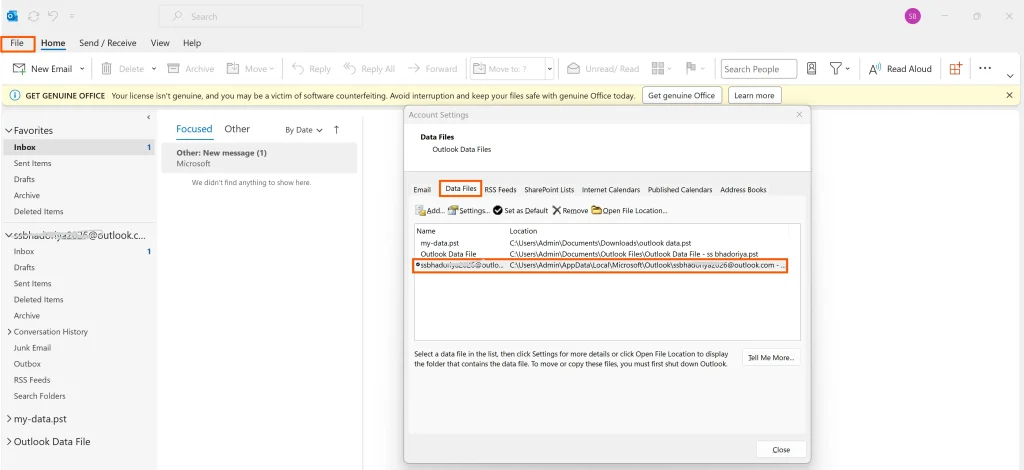Click Set as Default checkmark button

click(520, 210)
